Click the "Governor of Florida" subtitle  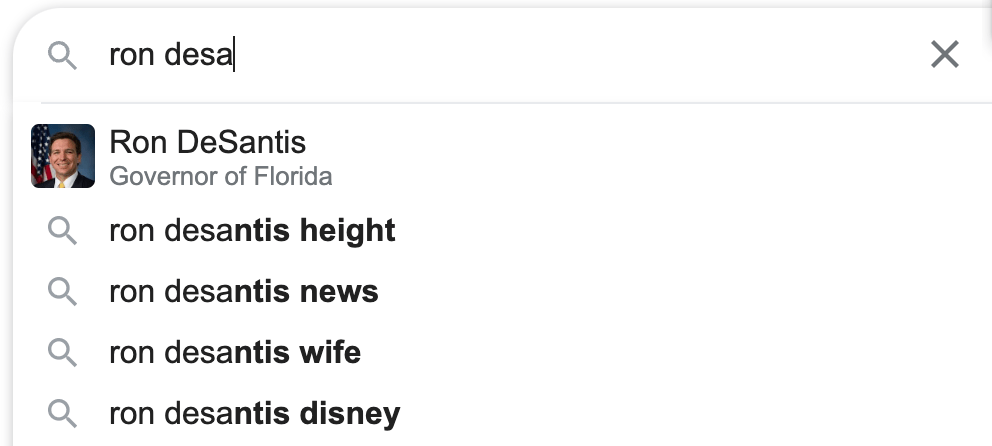pos(220,177)
